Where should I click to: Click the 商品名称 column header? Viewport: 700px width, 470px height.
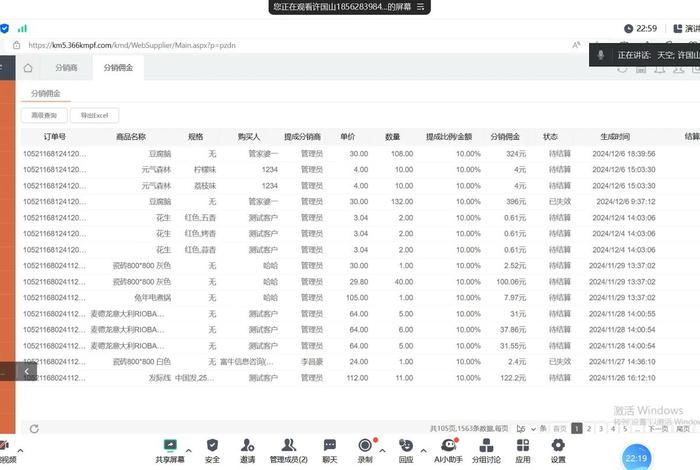(131, 137)
